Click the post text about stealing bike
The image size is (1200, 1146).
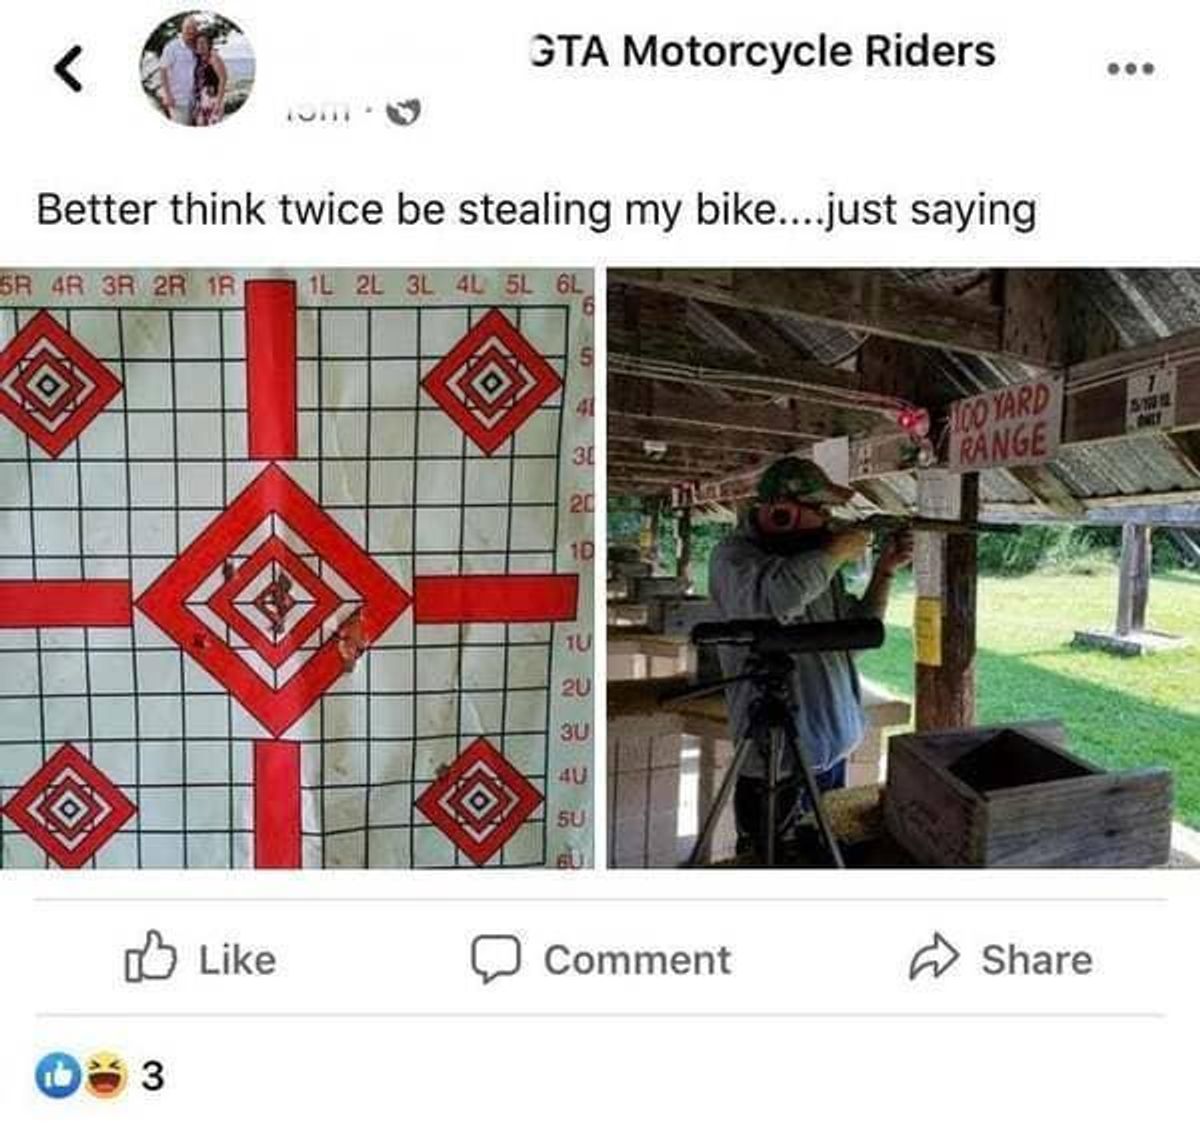tap(536, 210)
